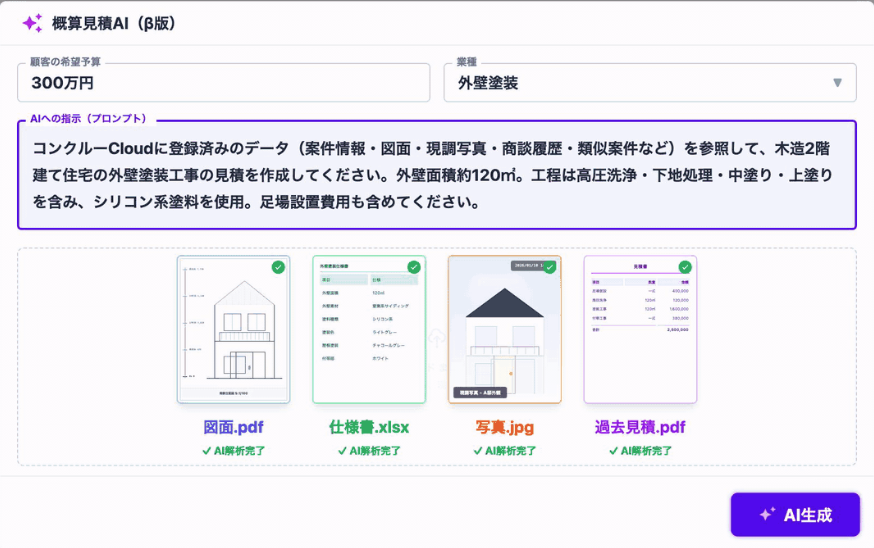
Task: Click the sparkle icon inside the AI生成 button
Action: pos(767,515)
